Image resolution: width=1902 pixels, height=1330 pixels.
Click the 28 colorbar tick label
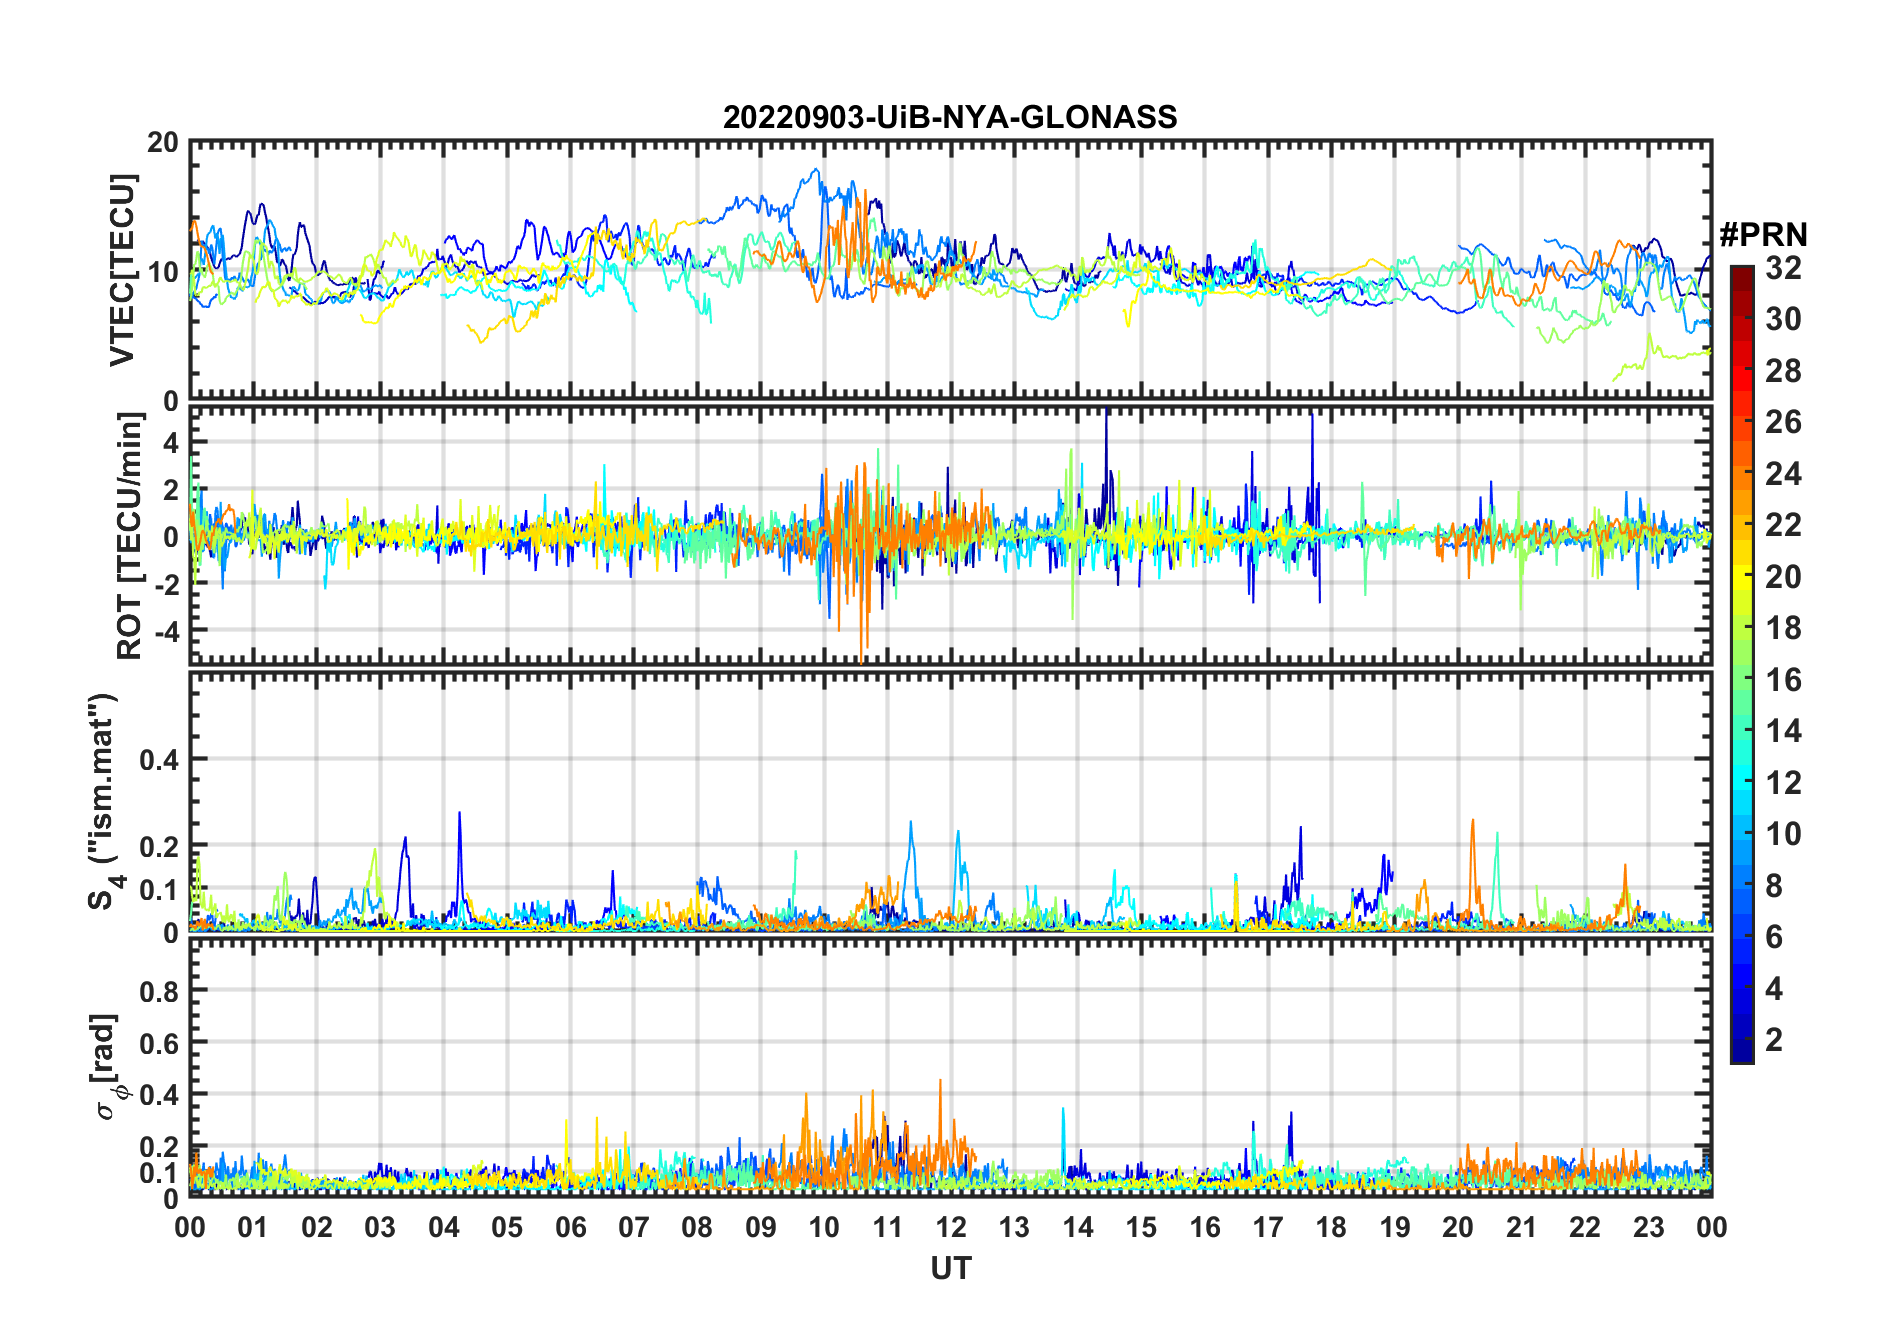coord(1783,371)
